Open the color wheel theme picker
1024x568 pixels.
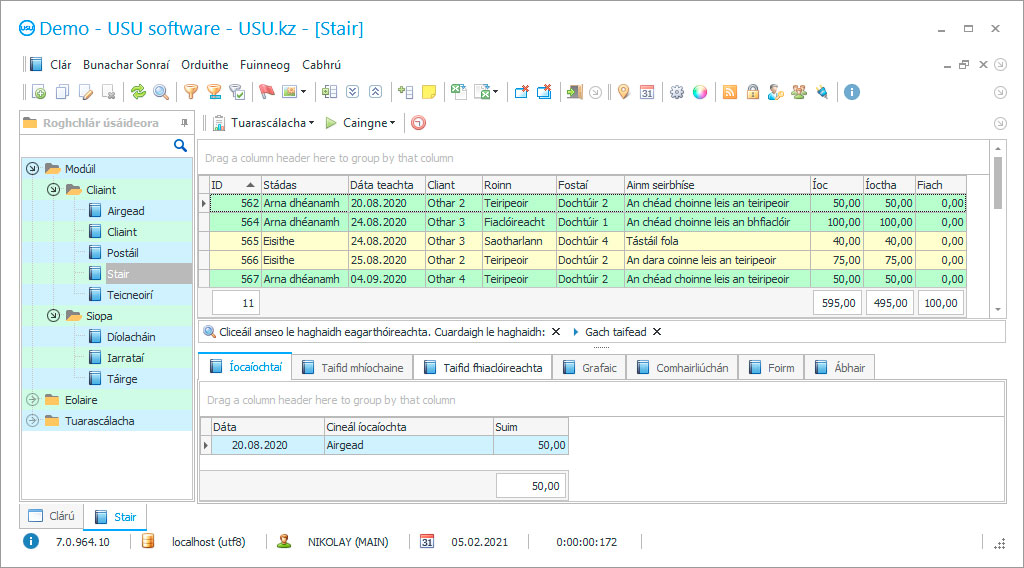(x=700, y=92)
